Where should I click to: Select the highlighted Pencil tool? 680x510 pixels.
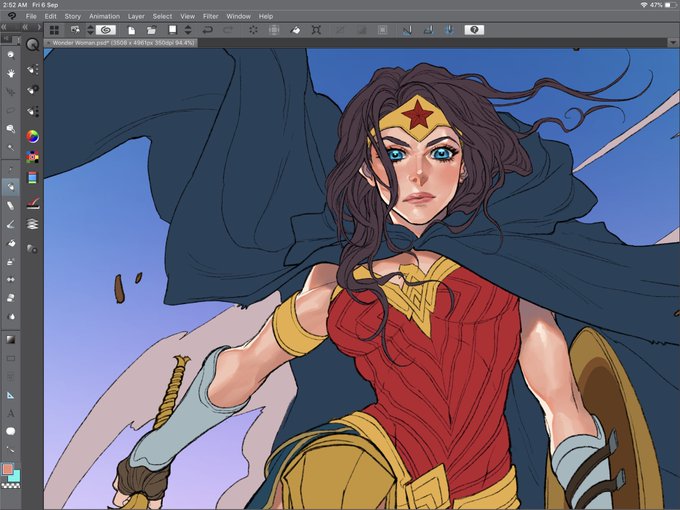pyautogui.click(x=11, y=187)
